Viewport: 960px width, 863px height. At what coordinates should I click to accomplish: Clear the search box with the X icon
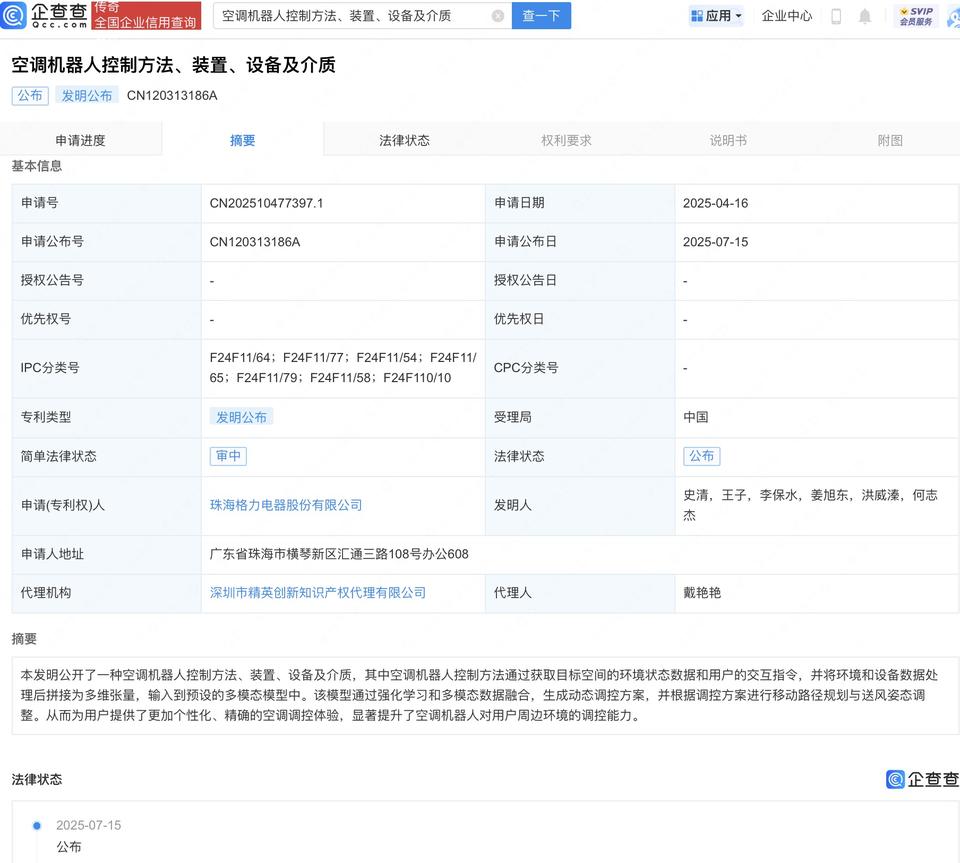pyautogui.click(x=498, y=16)
